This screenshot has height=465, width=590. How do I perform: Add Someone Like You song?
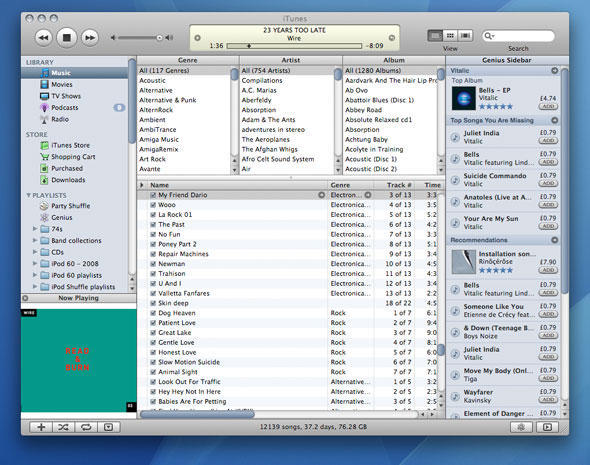click(x=548, y=314)
